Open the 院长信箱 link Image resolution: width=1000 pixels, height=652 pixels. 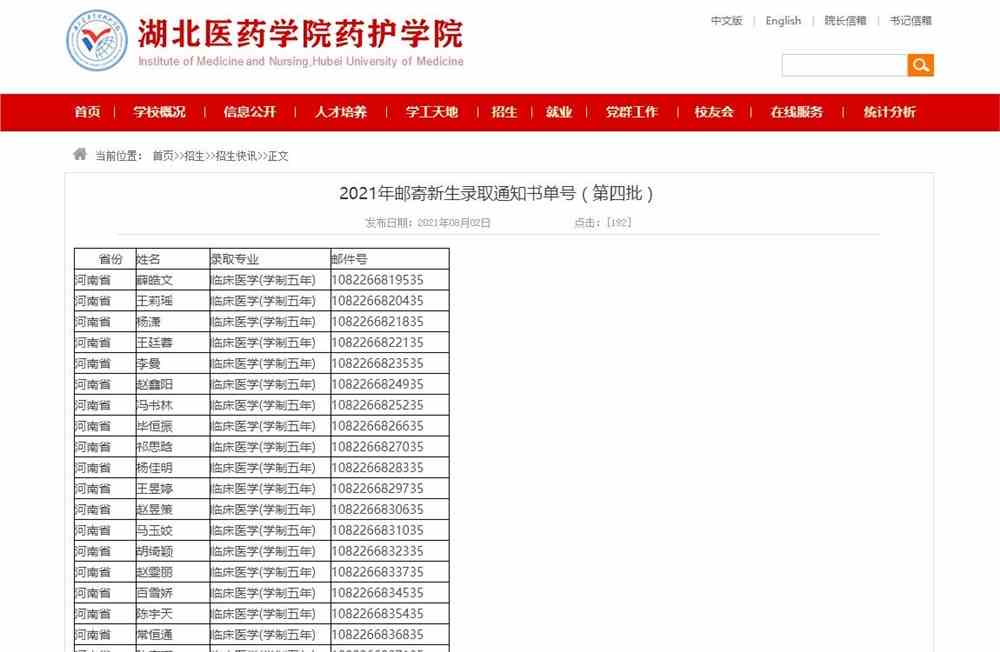845,20
